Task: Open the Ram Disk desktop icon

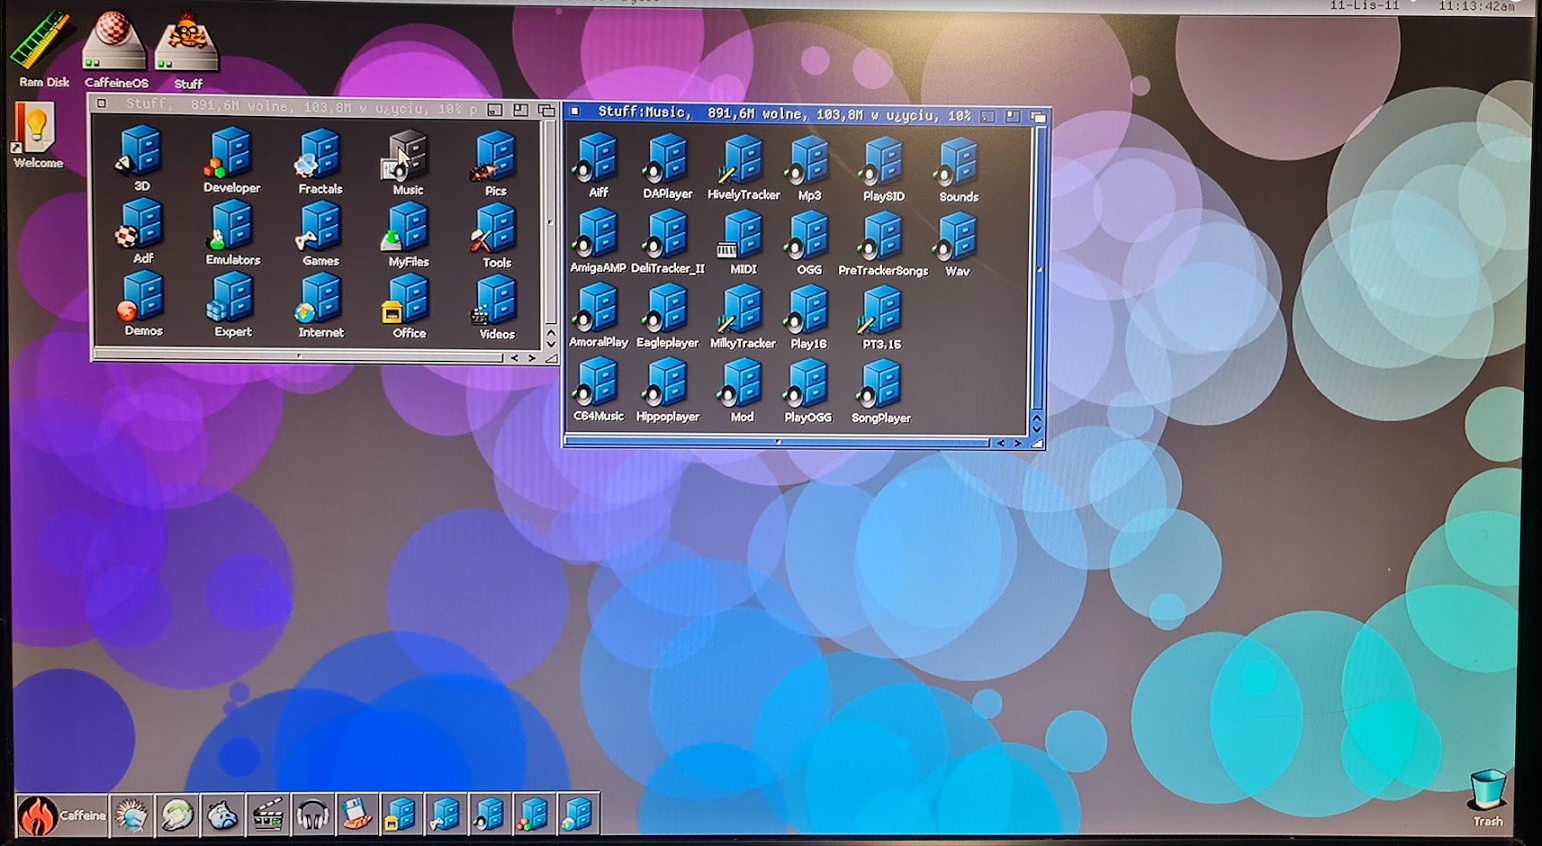Action: [42, 45]
